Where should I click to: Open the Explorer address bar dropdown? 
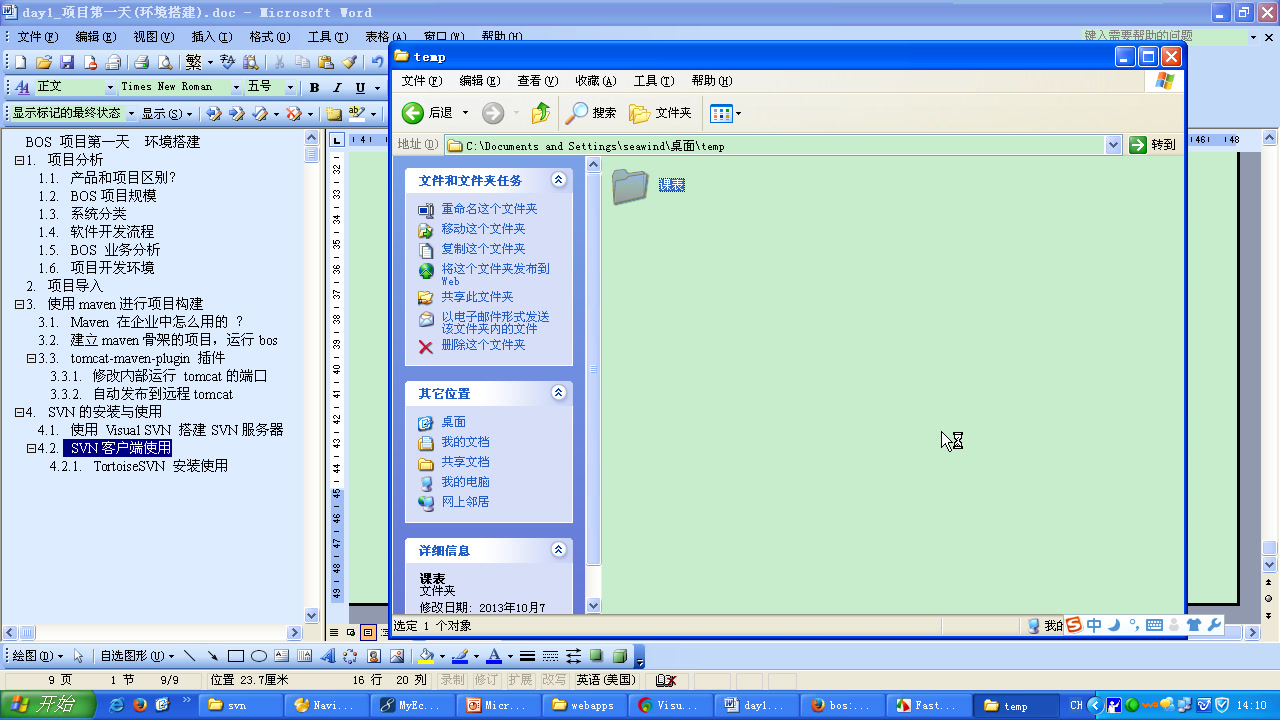1113,145
